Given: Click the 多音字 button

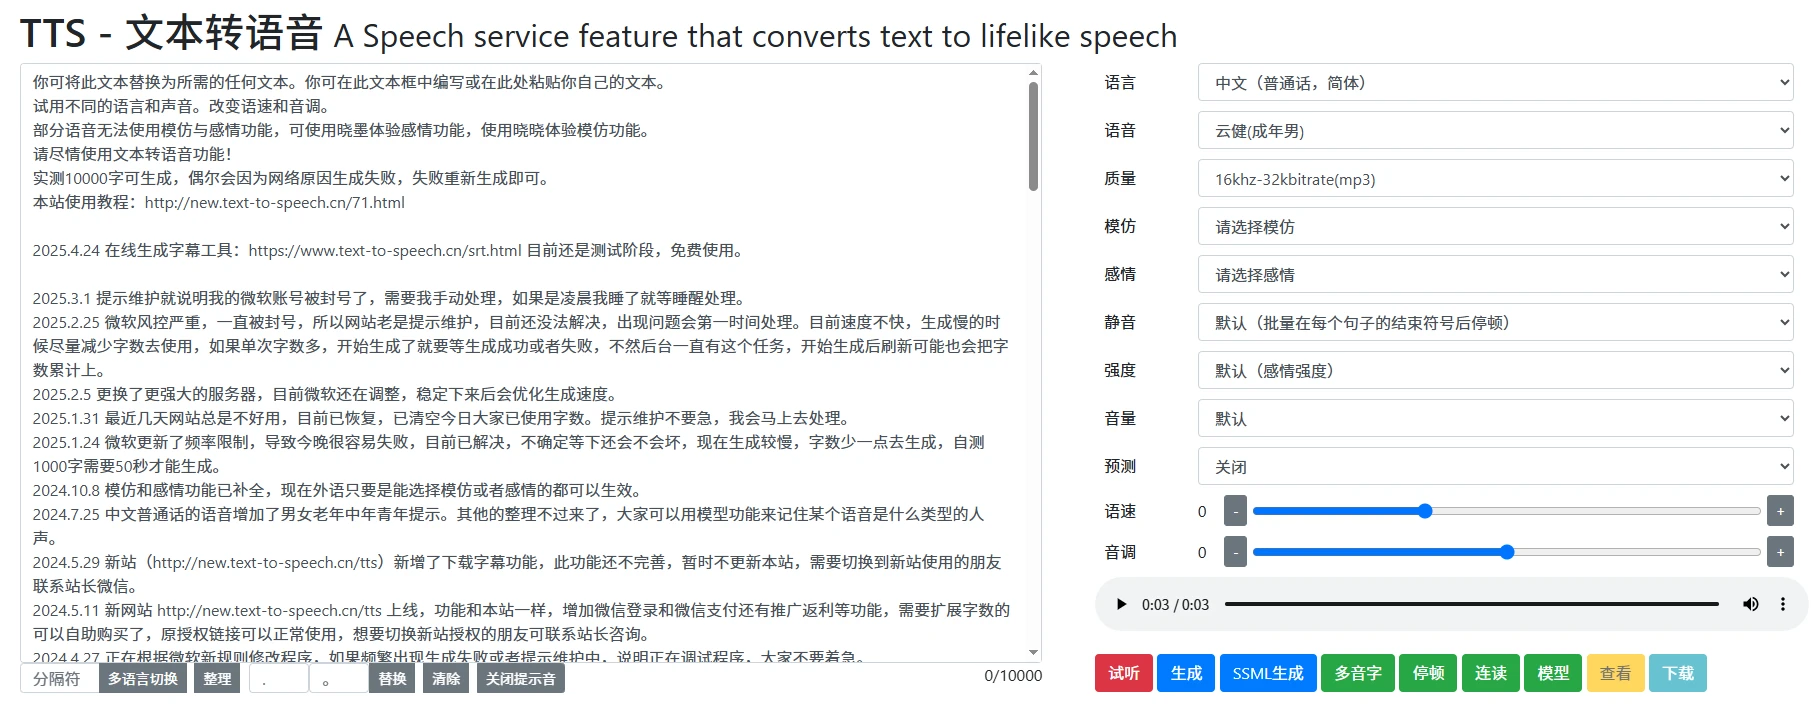Looking at the screenshot, I should pos(1357,673).
